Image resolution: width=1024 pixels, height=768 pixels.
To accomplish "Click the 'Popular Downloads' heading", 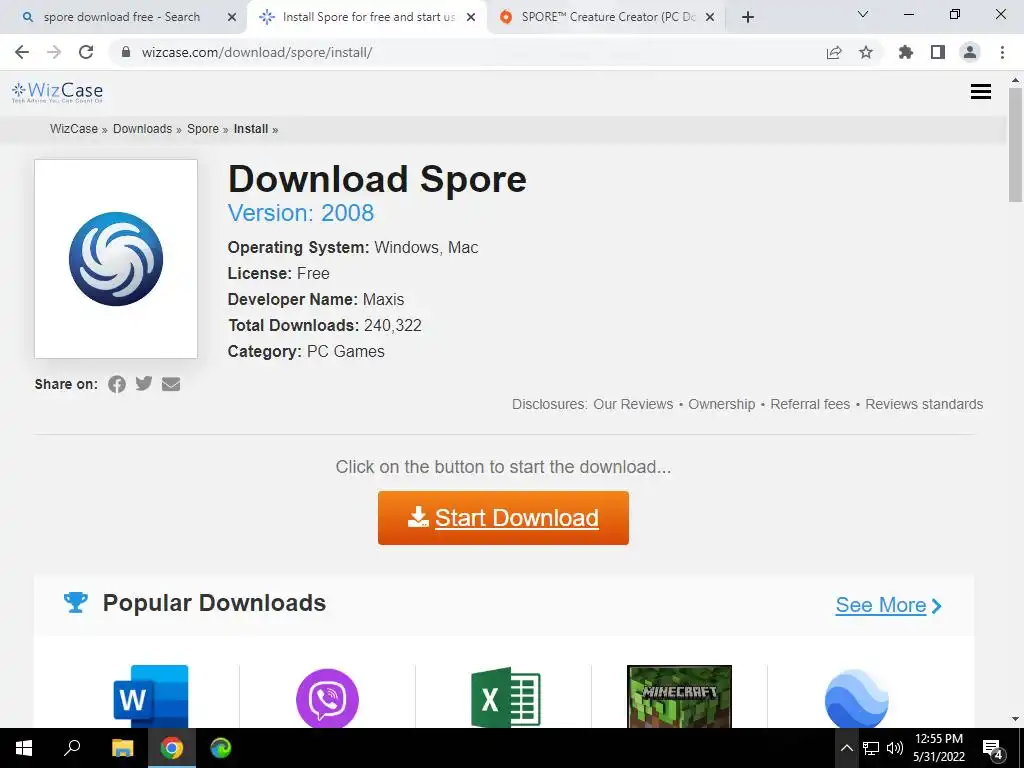I will point(214,603).
